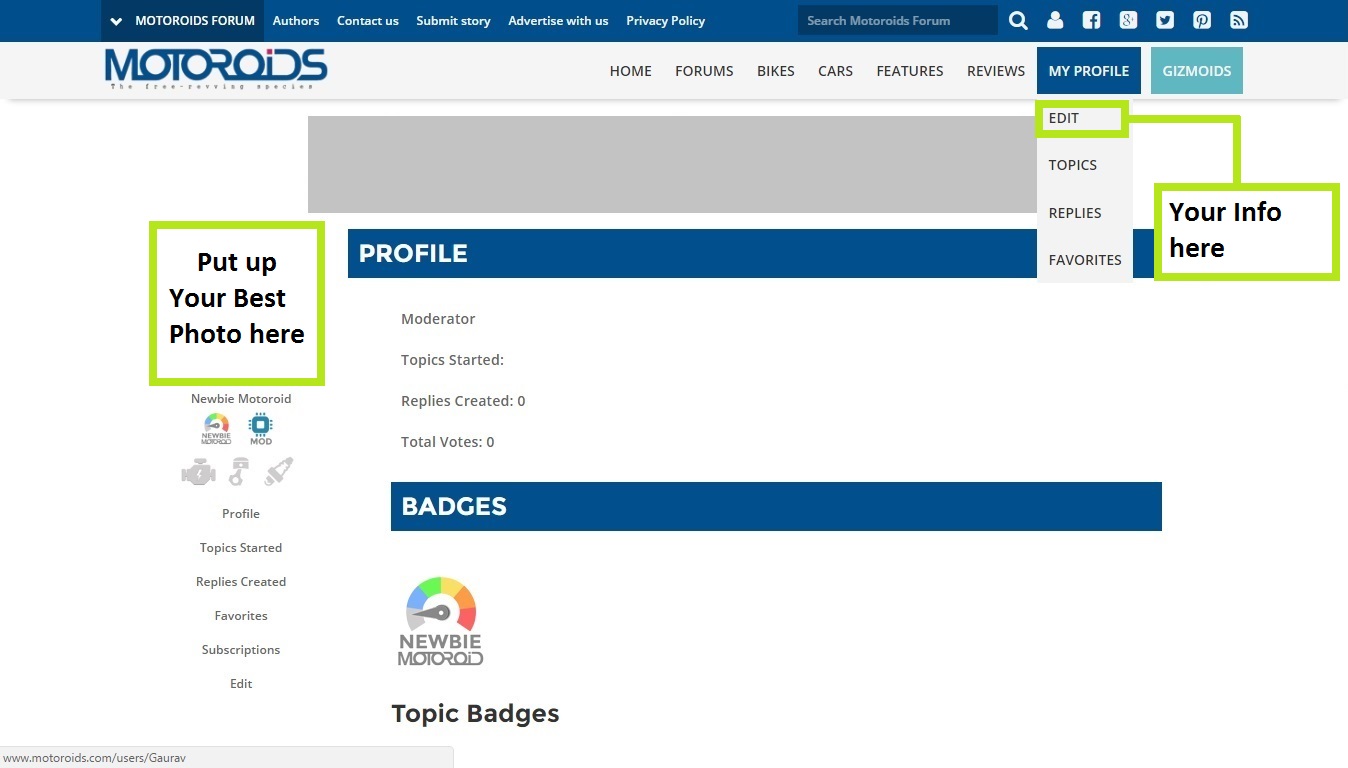The height and width of the screenshot is (768, 1348).
Task: Click the large Newbie Motoroid badge image
Action: [x=441, y=621]
